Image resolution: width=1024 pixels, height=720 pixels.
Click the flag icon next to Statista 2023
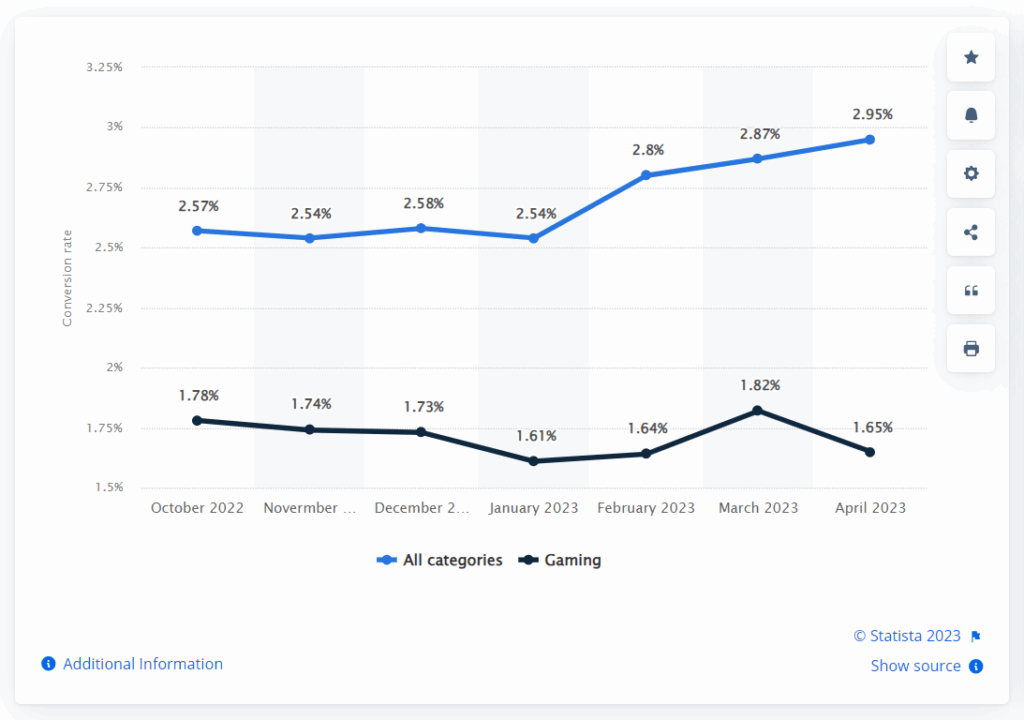coord(977,635)
